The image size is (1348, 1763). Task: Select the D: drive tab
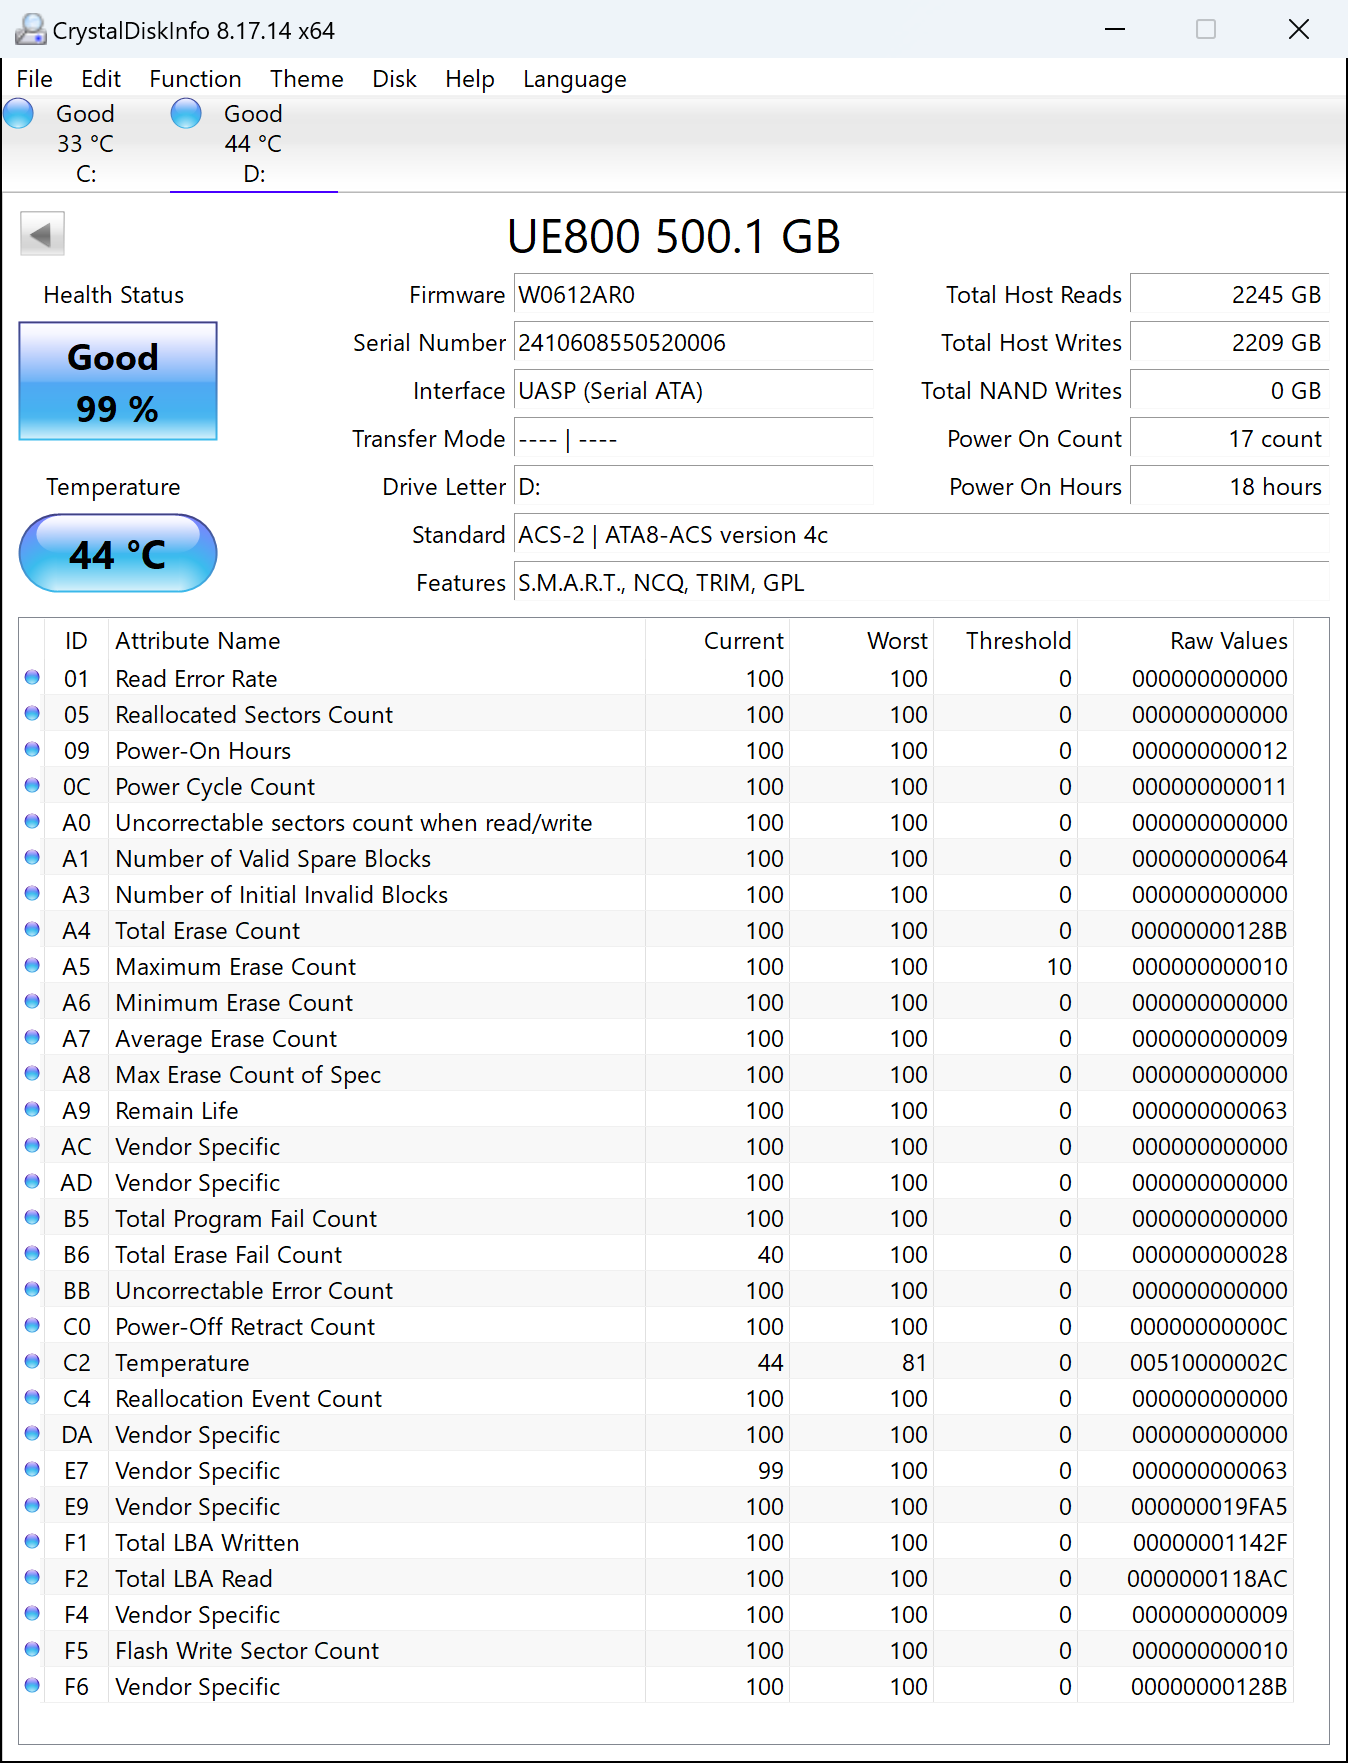pyautogui.click(x=254, y=144)
